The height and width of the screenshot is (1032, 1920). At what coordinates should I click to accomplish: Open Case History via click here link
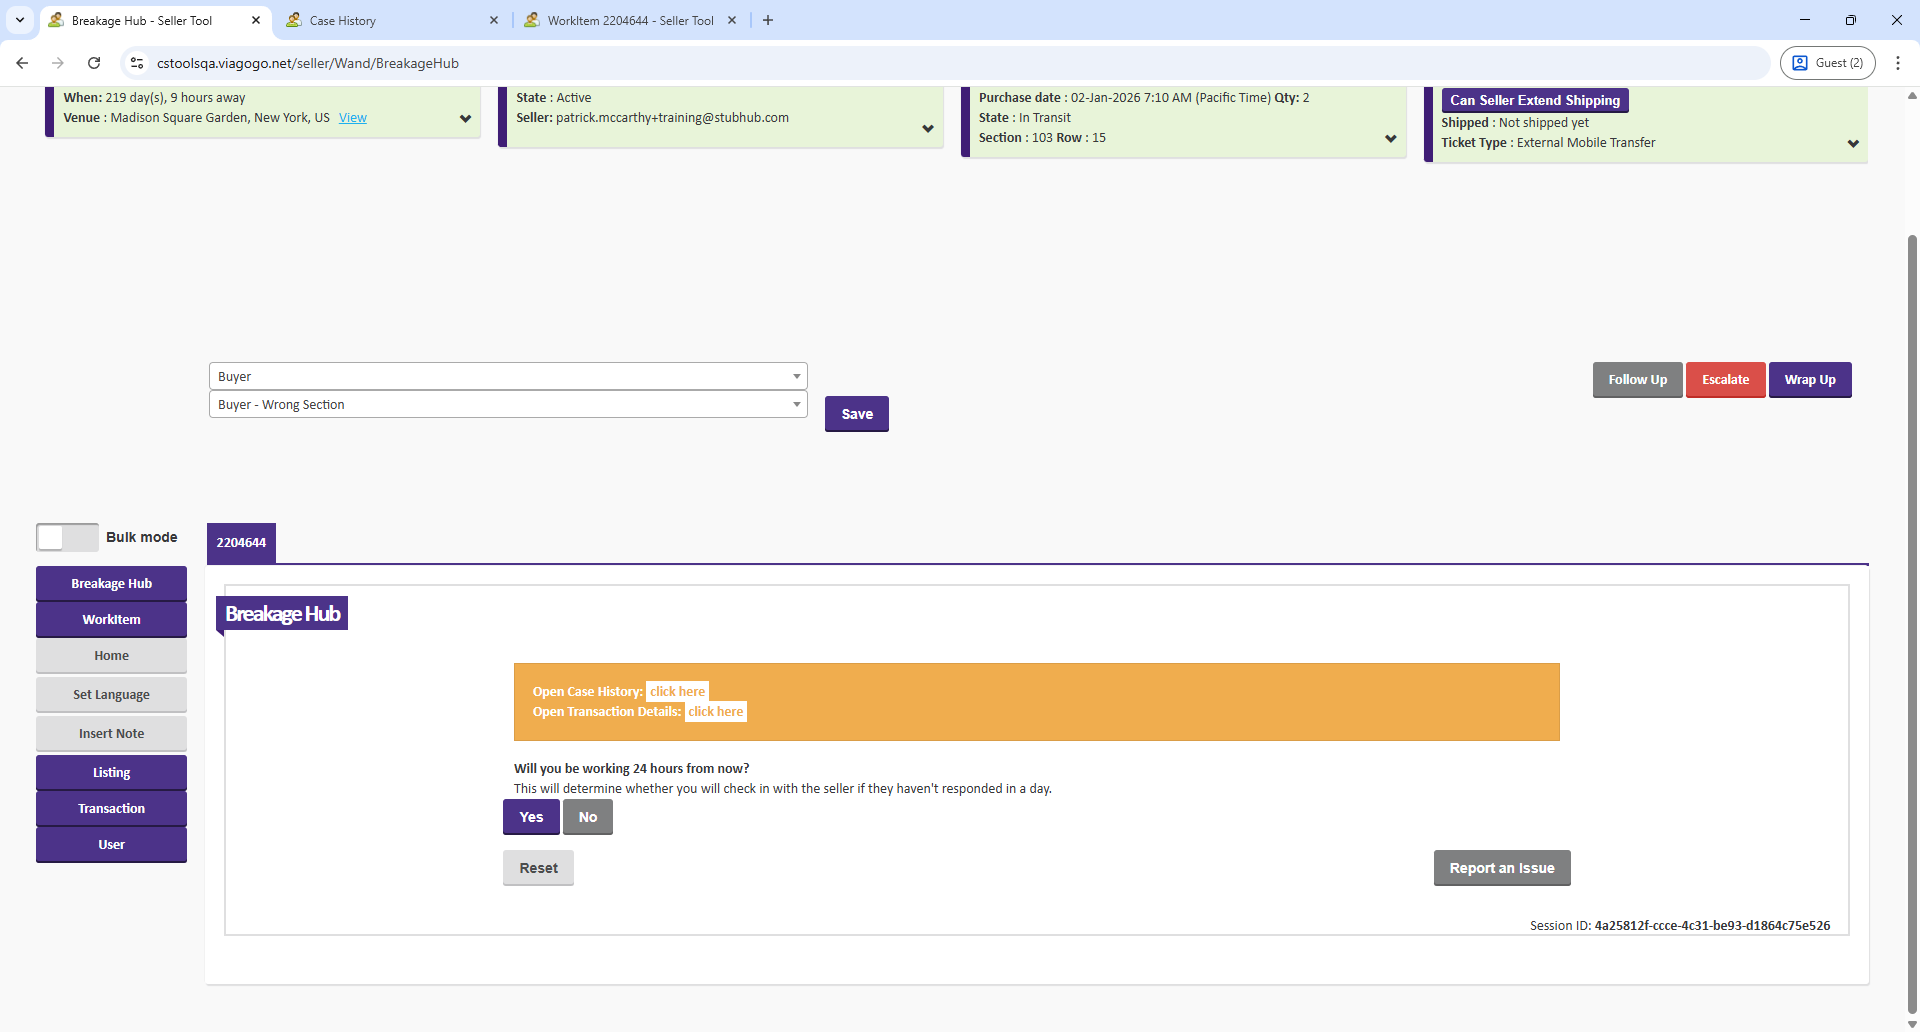click(677, 692)
